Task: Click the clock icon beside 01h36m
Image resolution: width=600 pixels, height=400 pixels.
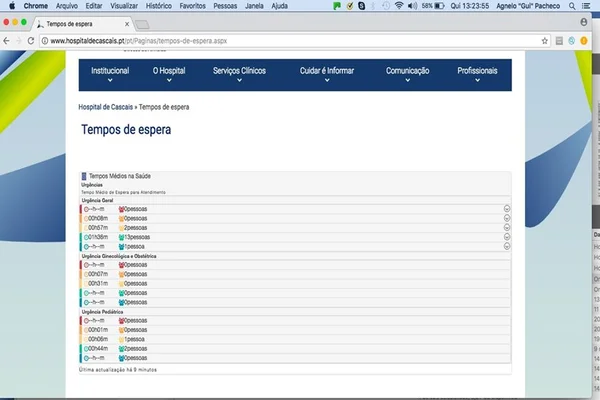Action: coord(86,237)
